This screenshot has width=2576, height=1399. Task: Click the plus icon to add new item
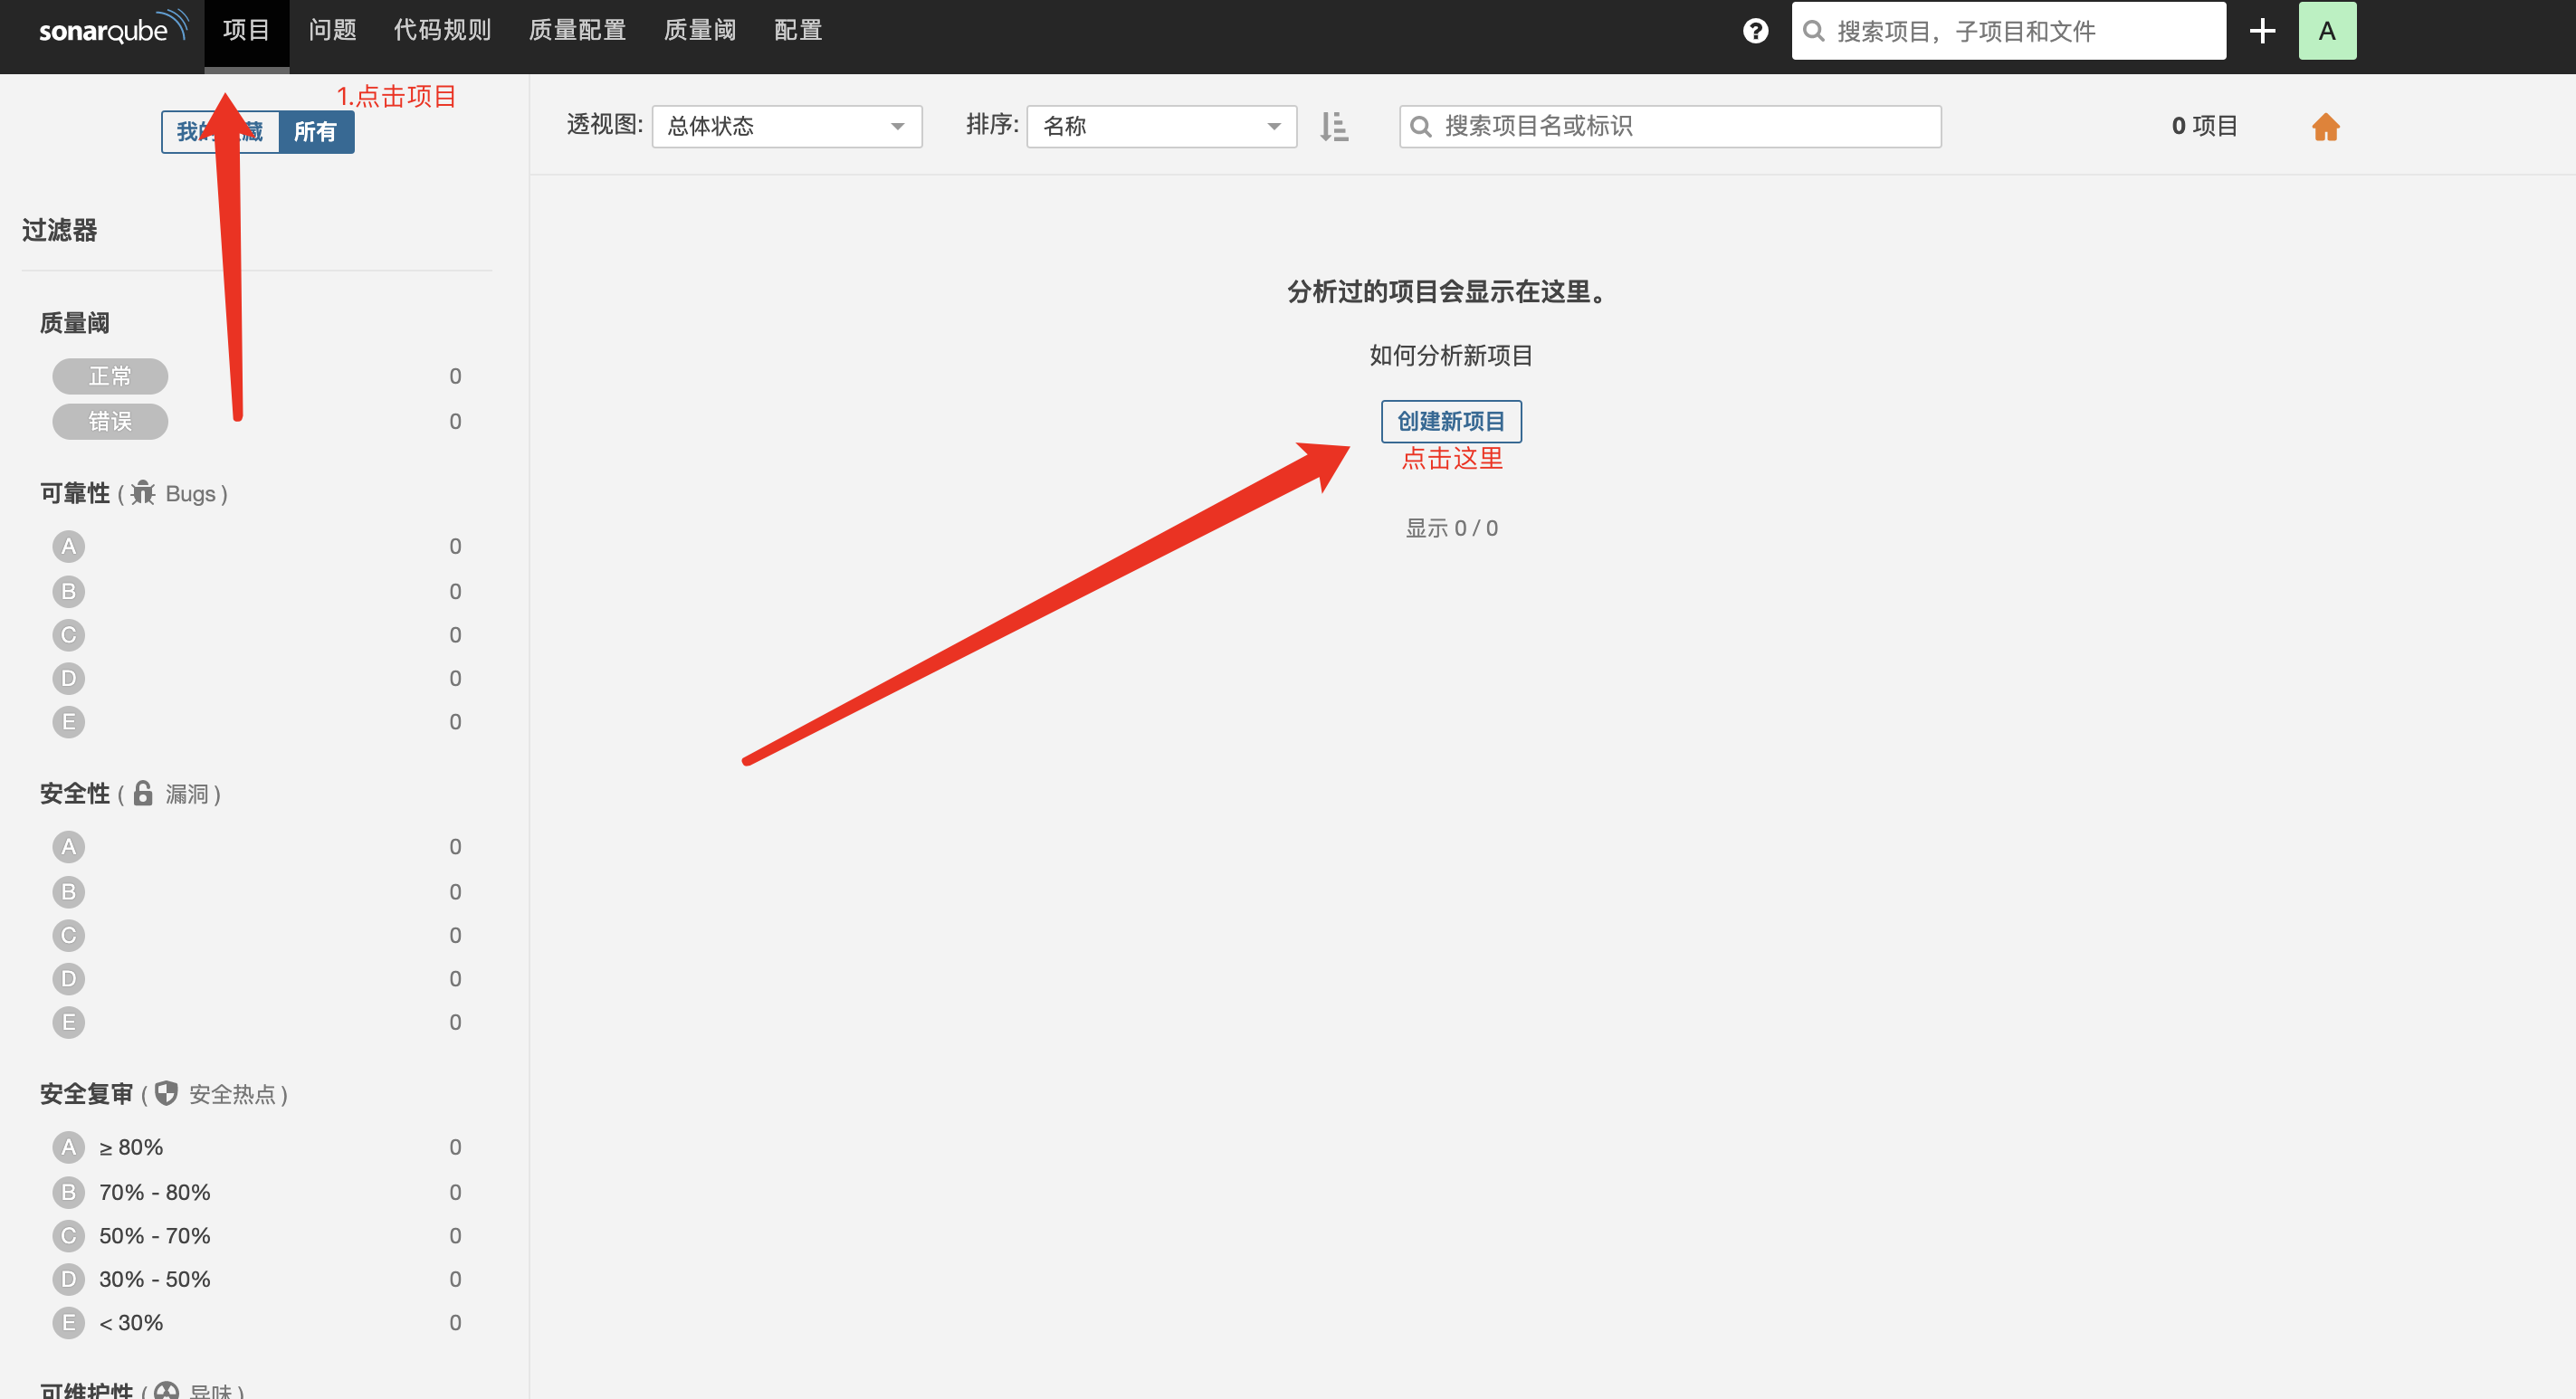[x=2262, y=30]
